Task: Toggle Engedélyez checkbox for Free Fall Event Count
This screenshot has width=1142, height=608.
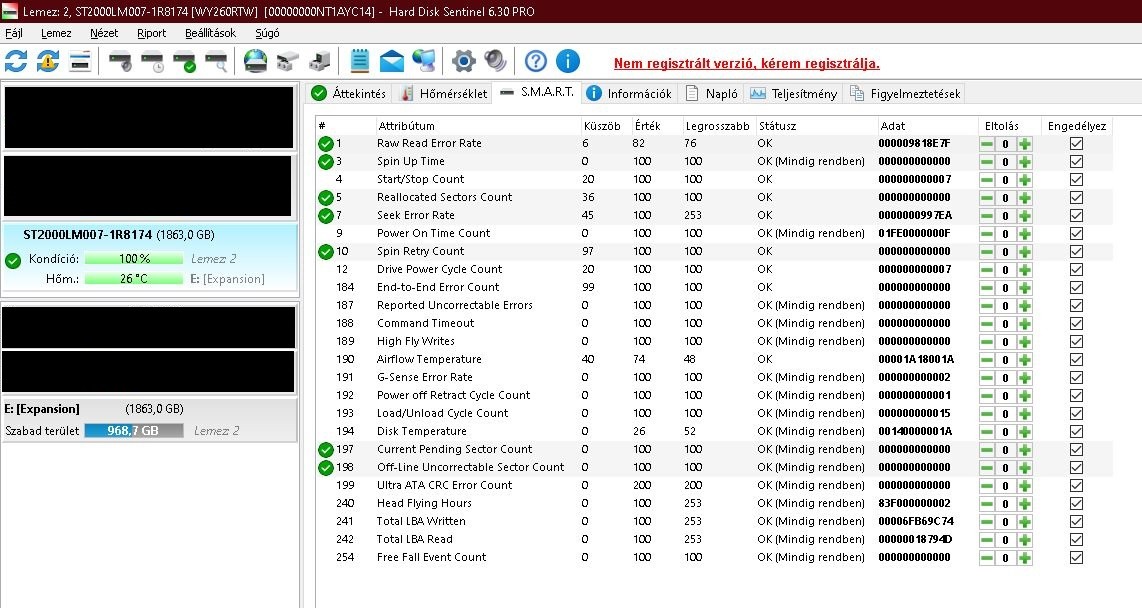Action: 1076,557
